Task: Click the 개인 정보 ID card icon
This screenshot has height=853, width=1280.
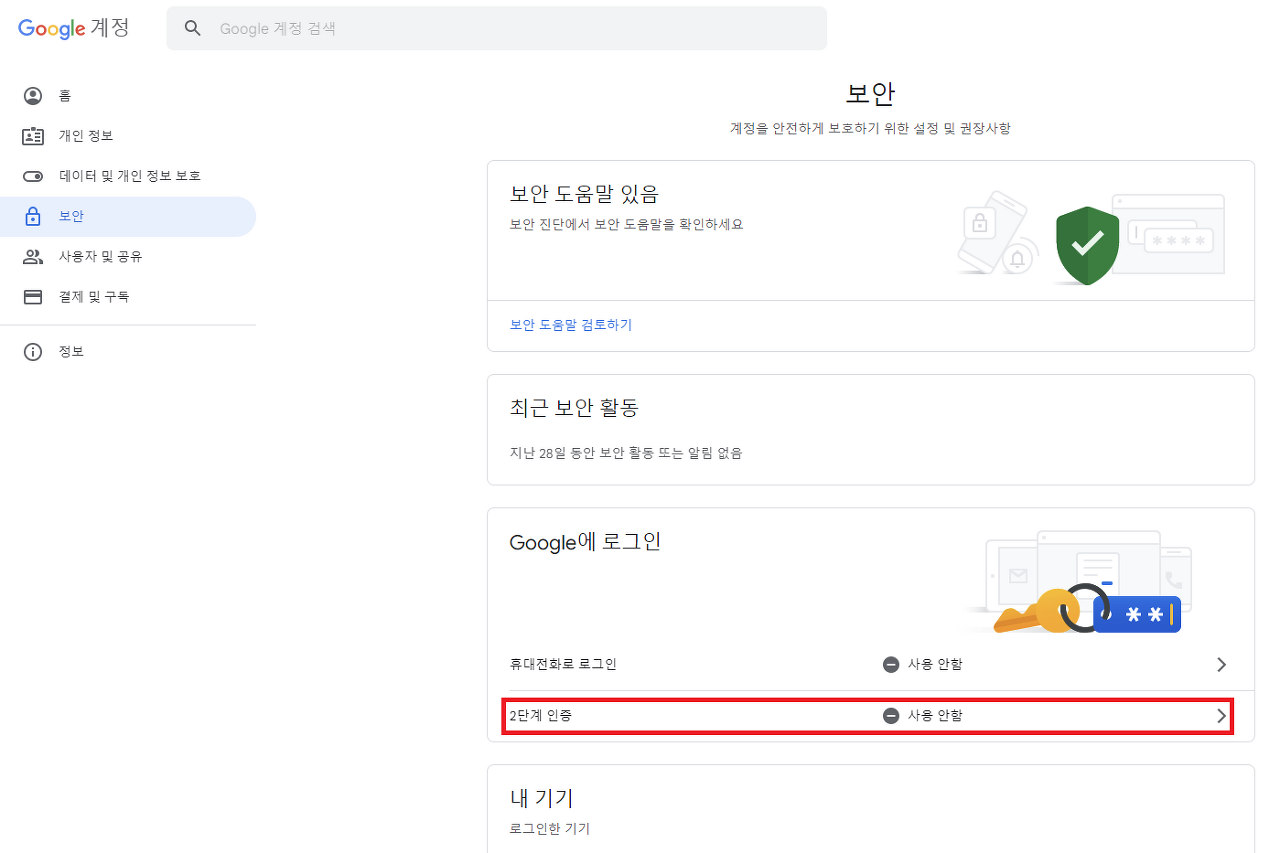Action: pyautogui.click(x=33, y=136)
